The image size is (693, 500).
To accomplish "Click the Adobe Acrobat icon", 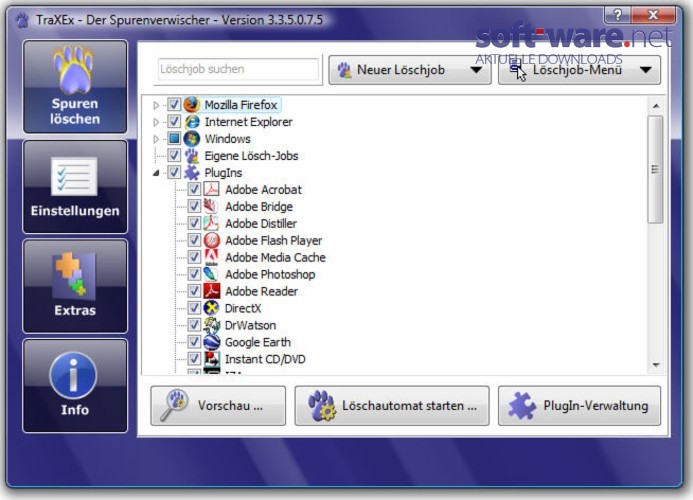I will click(x=212, y=189).
